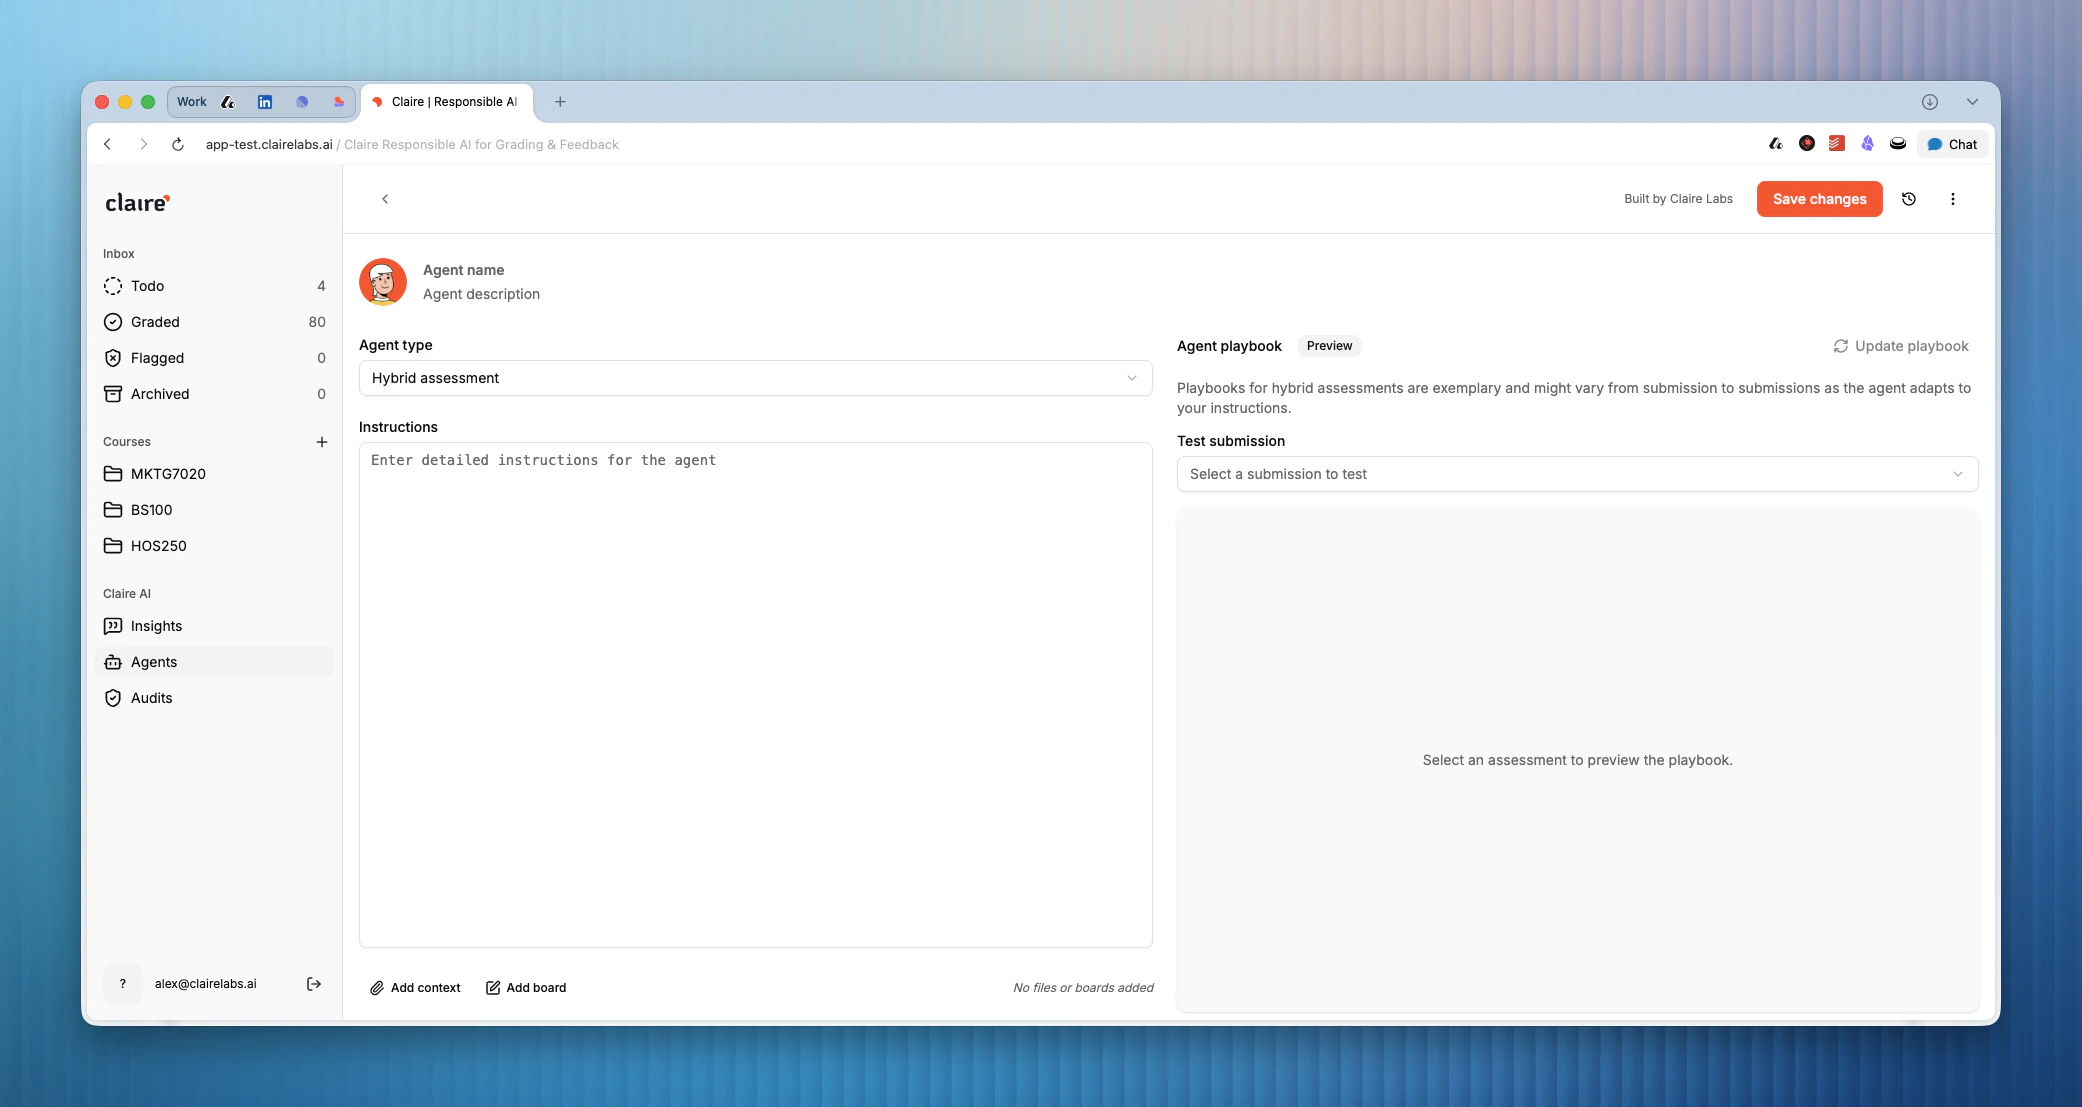Click the Update playbook link
Screen dimensions: 2082x1107
(1900, 346)
